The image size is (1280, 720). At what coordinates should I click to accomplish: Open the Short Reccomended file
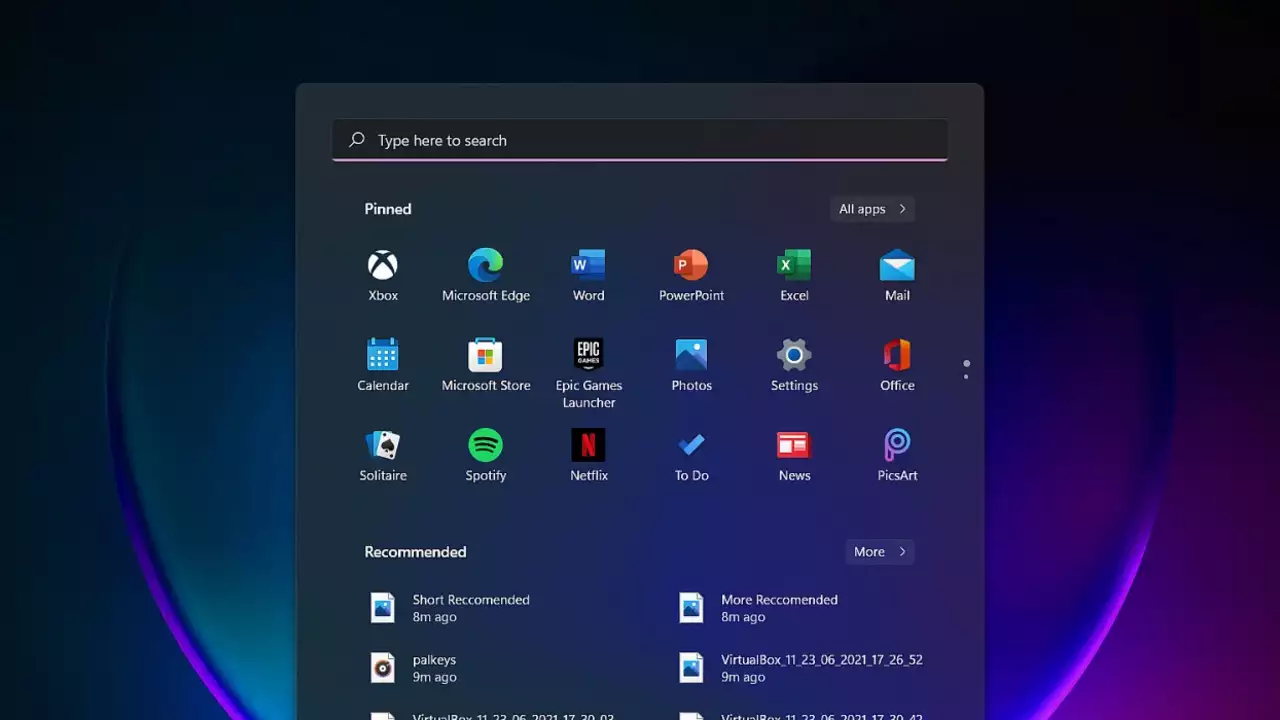[470, 608]
